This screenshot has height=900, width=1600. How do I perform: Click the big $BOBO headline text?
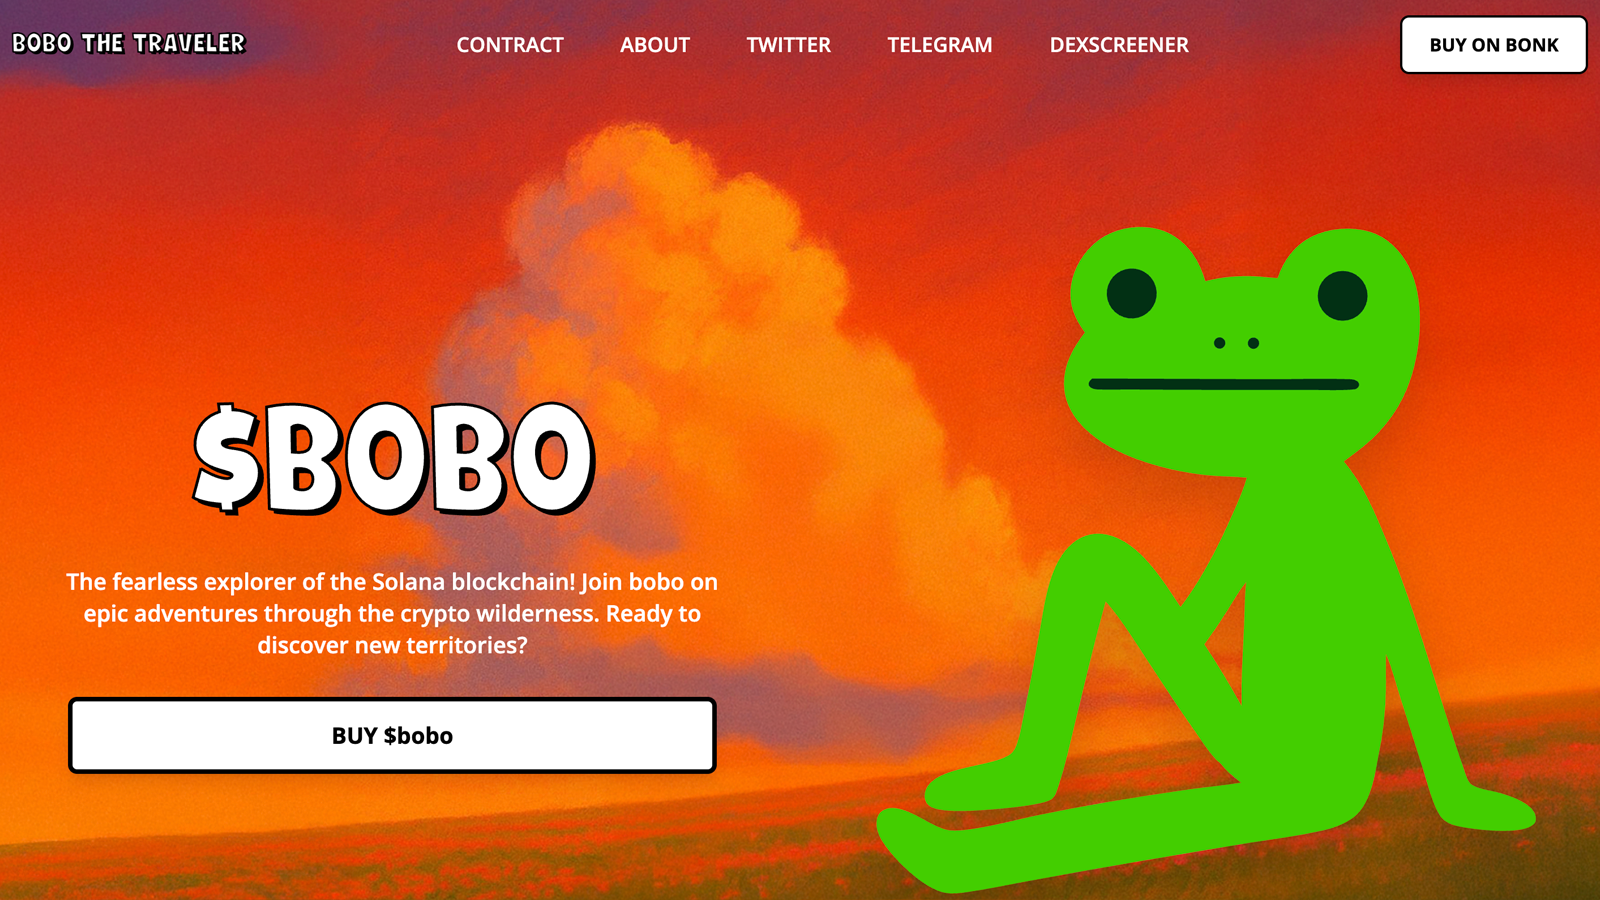394,458
